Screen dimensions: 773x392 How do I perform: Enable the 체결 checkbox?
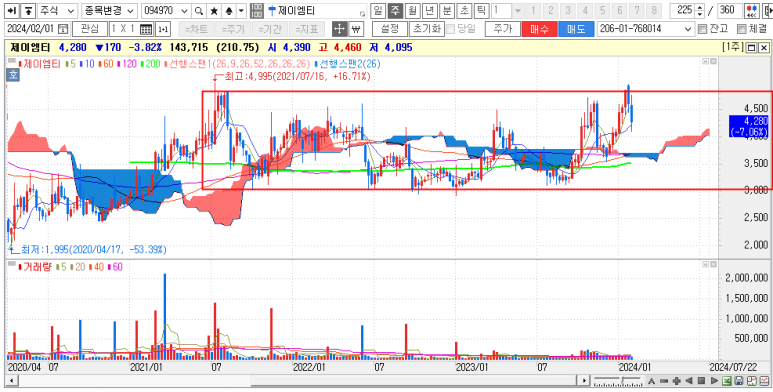pyautogui.click(x=741, y=29)
